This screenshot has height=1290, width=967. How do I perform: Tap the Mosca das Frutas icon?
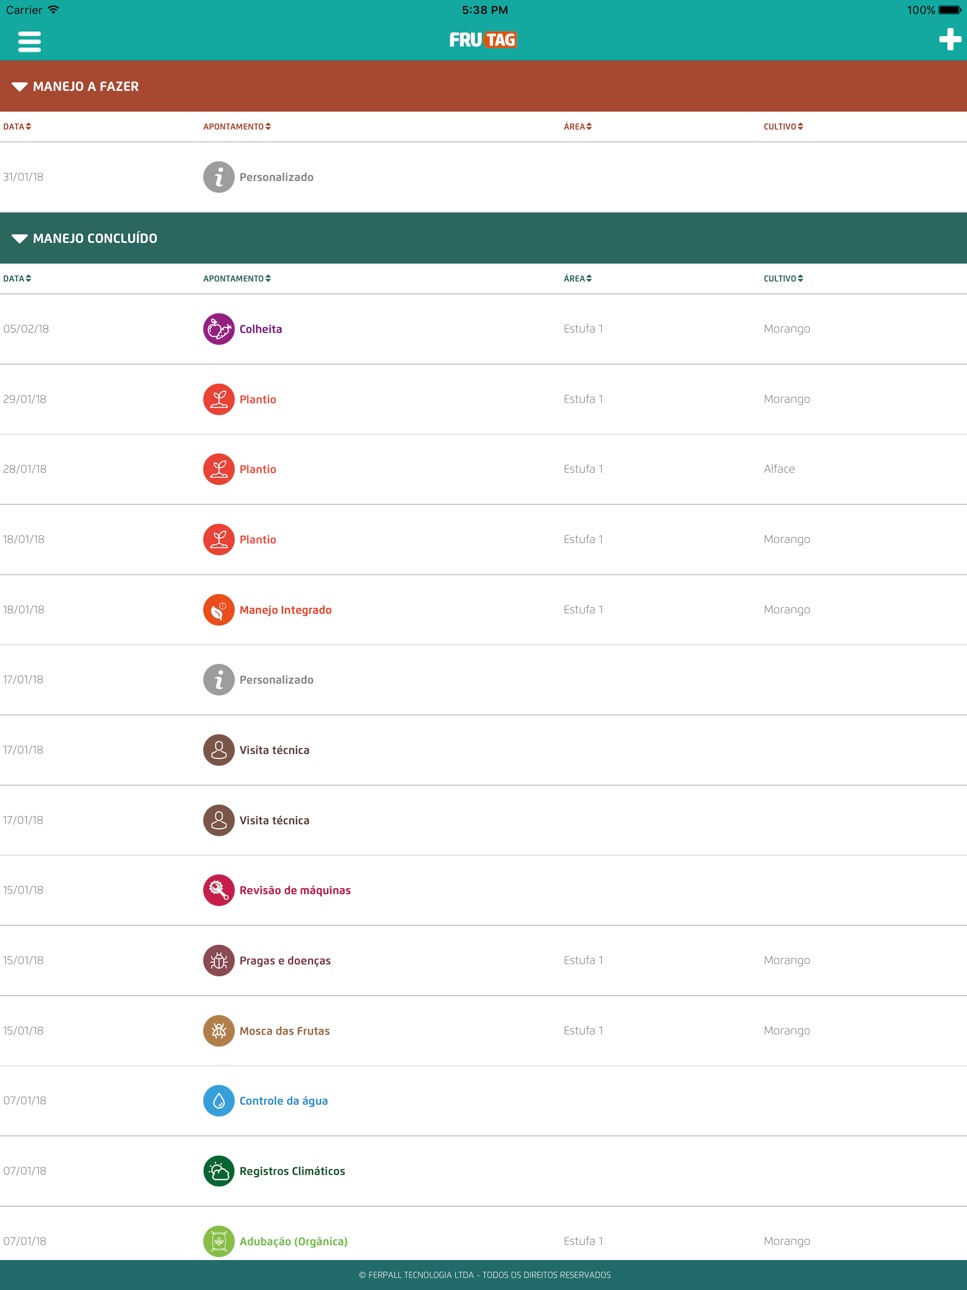pyautogui.click(x=219, y=1031)
